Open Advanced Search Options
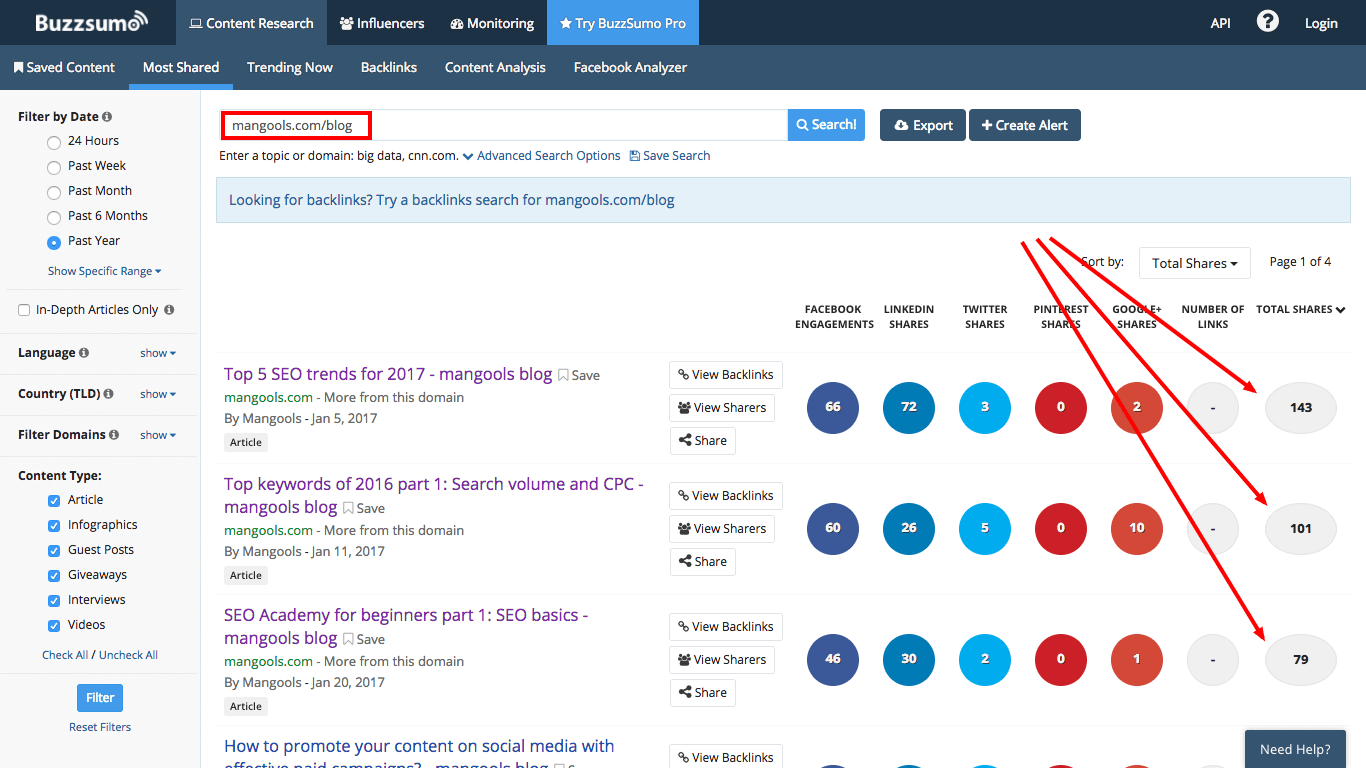Viewport: 1366px width, 768px height. pyautogui.click(x=543, y=156)
